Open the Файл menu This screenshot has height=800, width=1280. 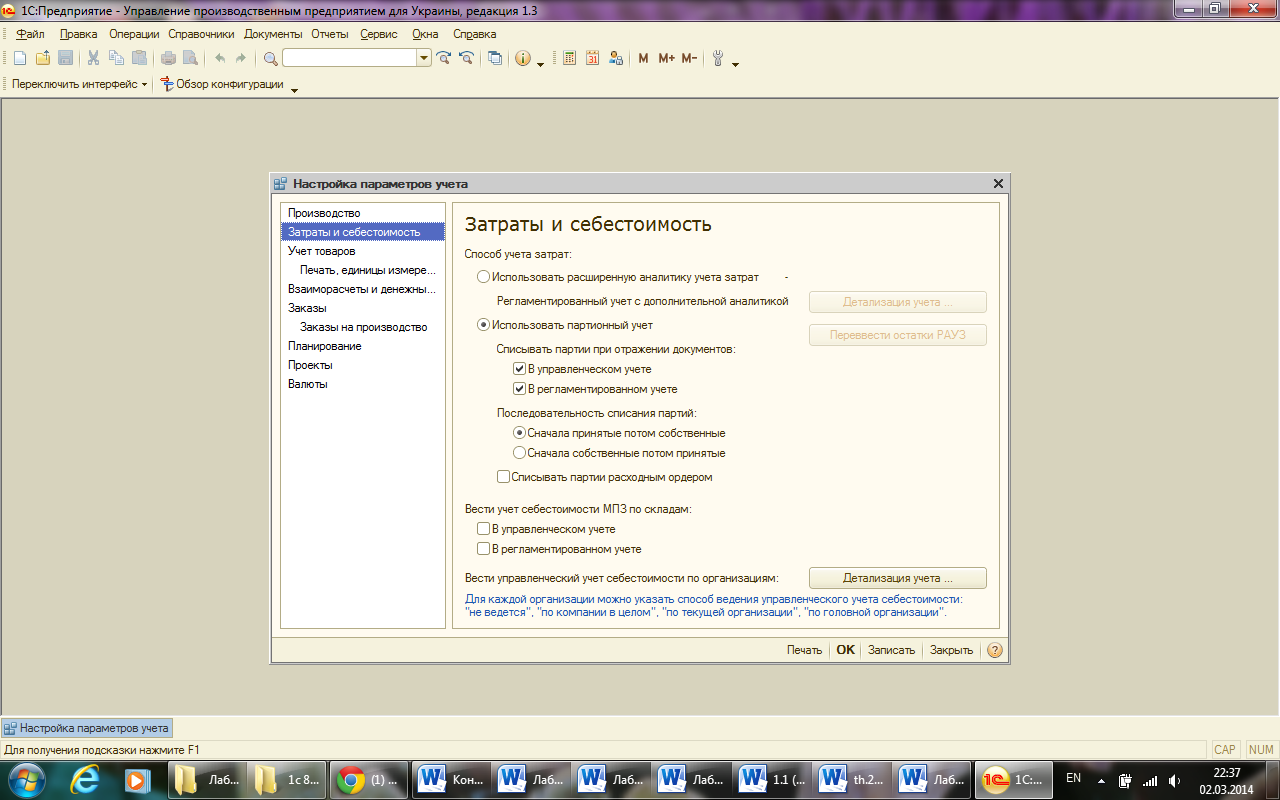point(30,34)
